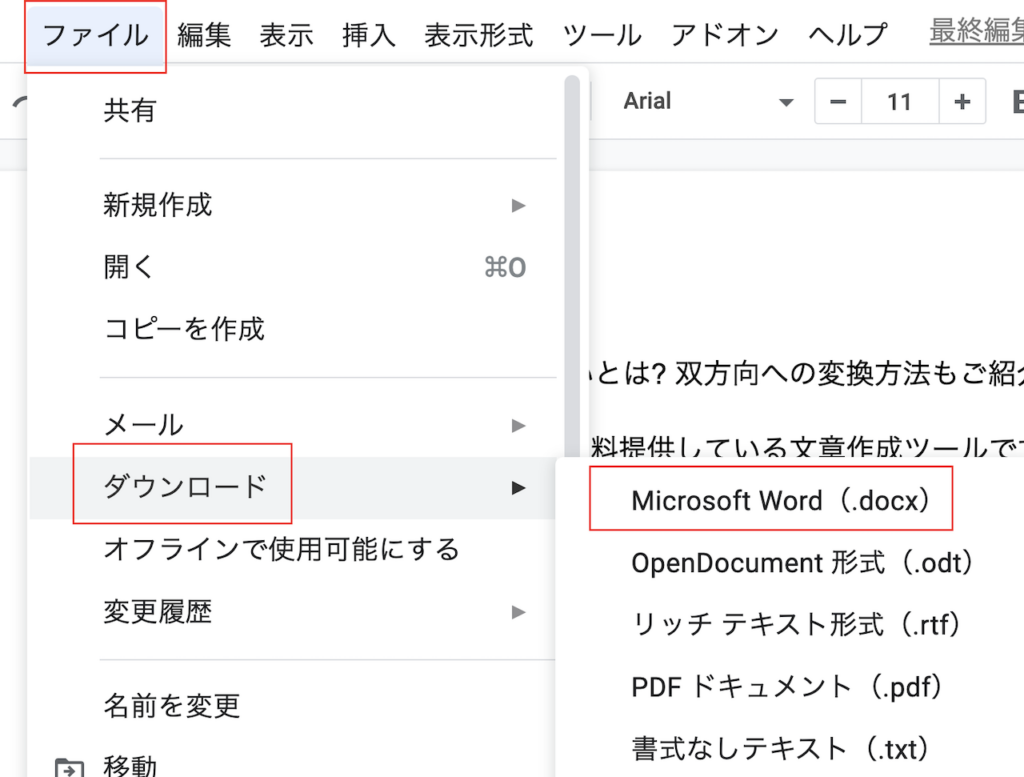Click the file menu scrollbar
Viewport: 1024px width, 777px height.
click(572, 266)
